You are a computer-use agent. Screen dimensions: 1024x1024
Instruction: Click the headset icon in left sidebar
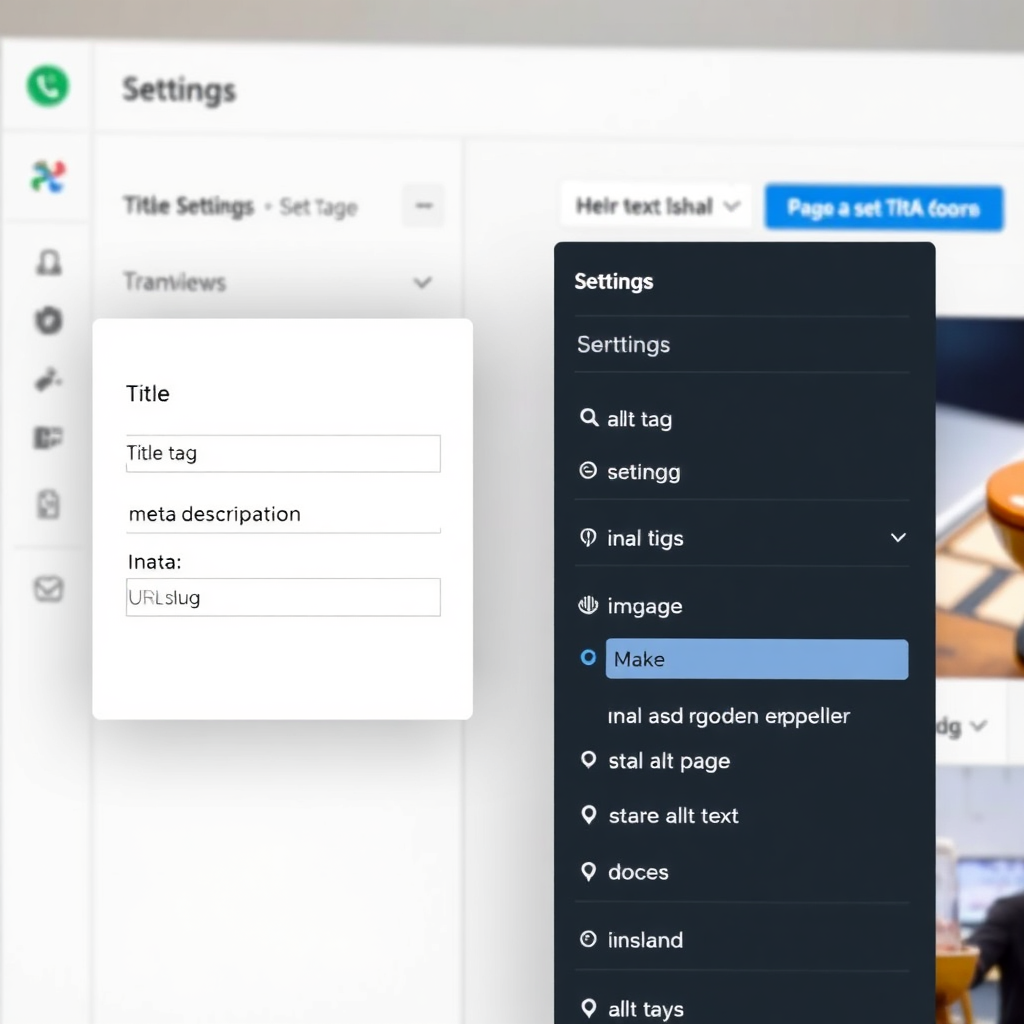48,263
